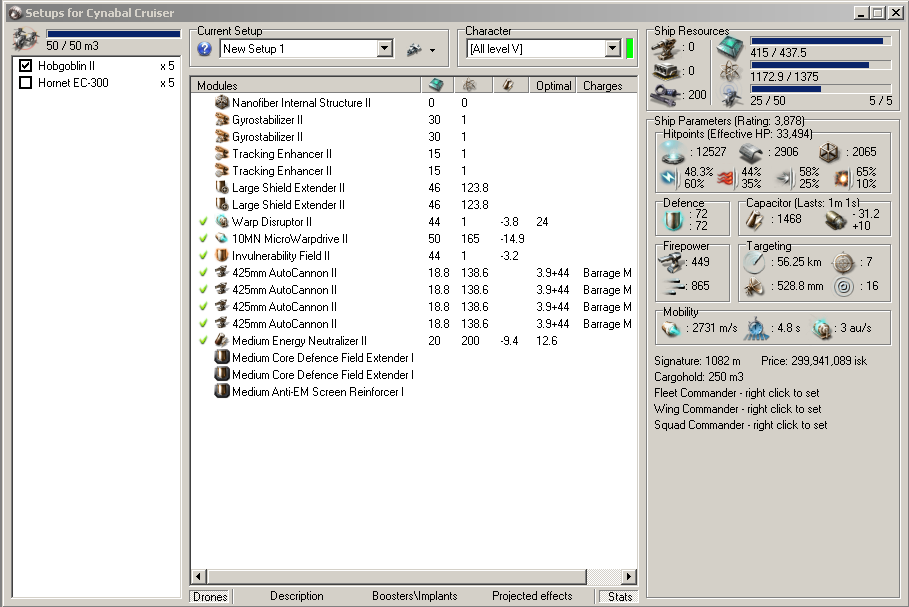Select the Medium Core Defence Field Extender I first row
Viewport: 909px width, 607px height.
pyautogui.click(x=414, y=358)
